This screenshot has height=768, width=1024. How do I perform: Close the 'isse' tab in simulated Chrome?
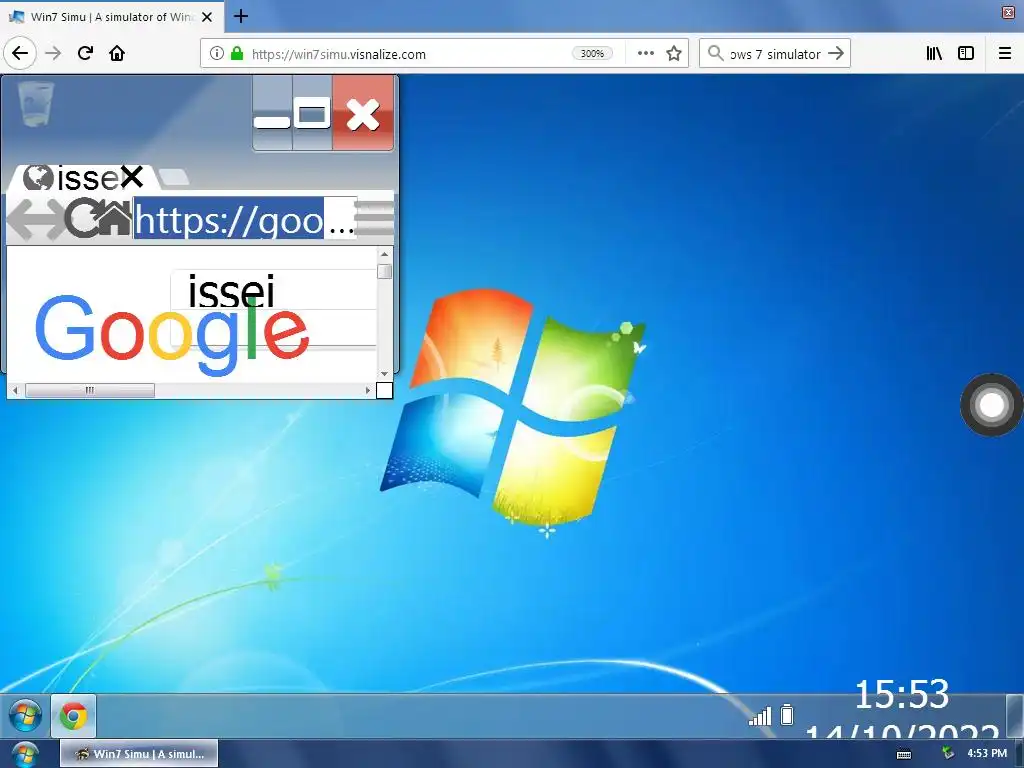[x=131, y=176]
